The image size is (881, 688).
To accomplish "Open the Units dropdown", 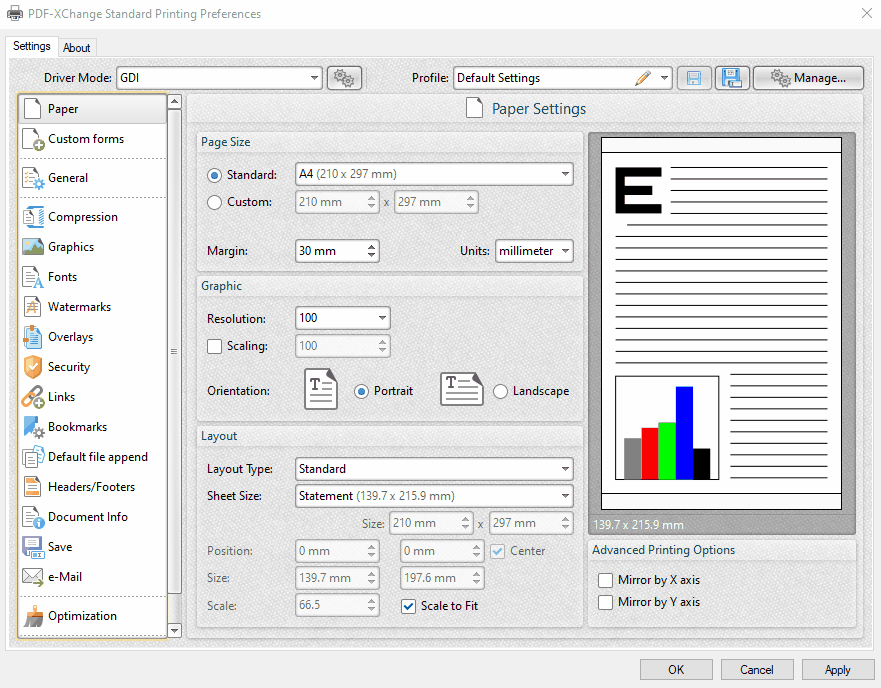I will point(533,251).
